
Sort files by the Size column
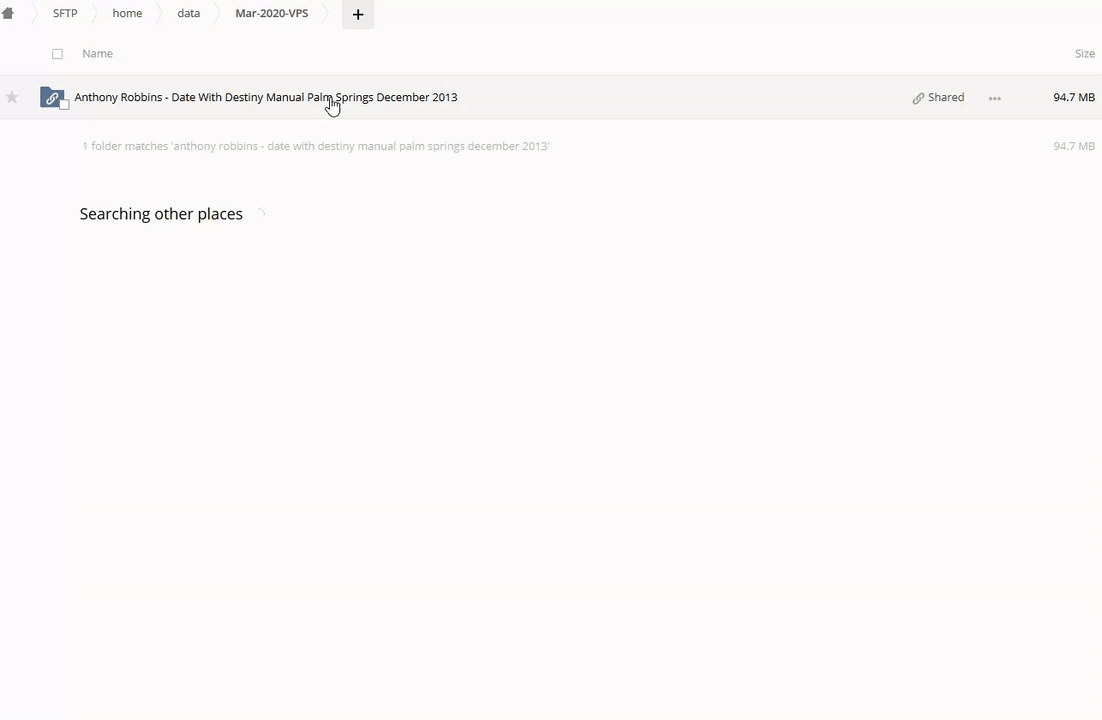(x=1084, y=54)
